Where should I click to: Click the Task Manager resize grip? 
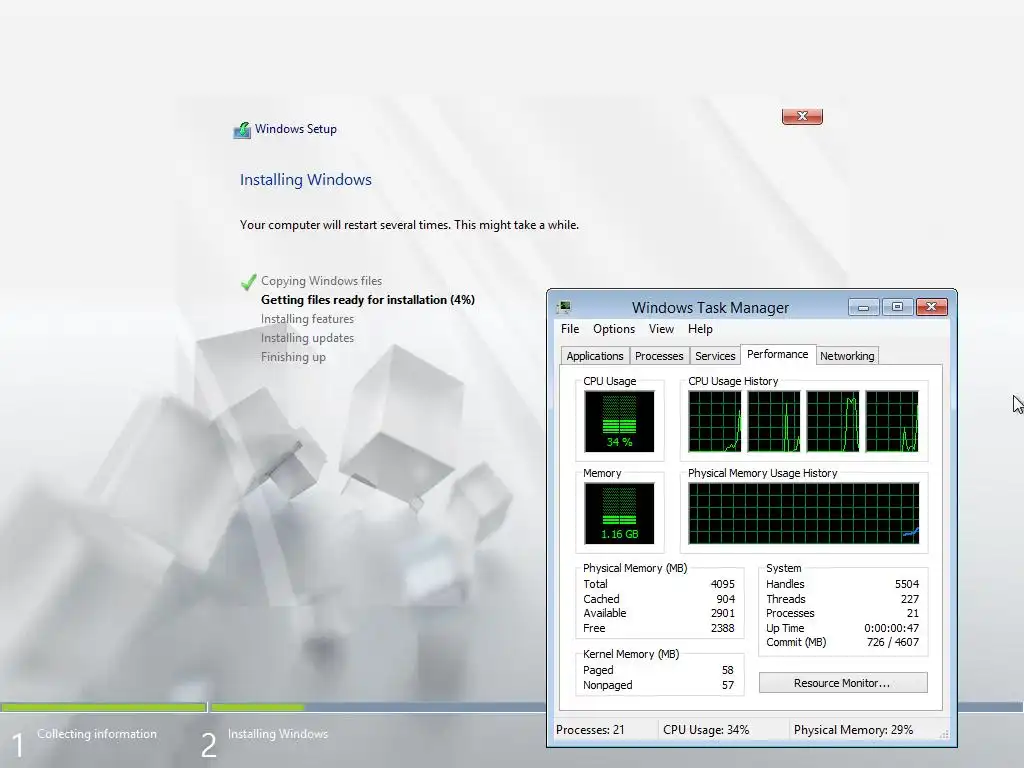point(944,734)
